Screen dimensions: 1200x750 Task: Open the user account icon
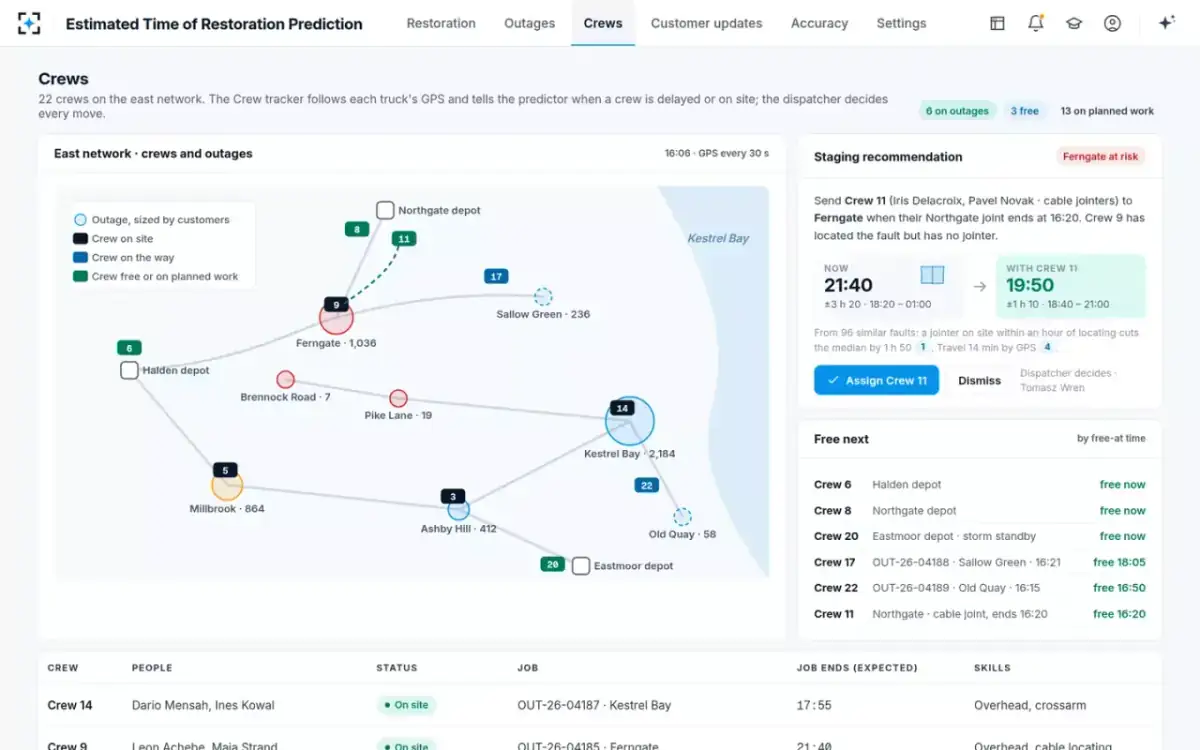pos(1112,23)
